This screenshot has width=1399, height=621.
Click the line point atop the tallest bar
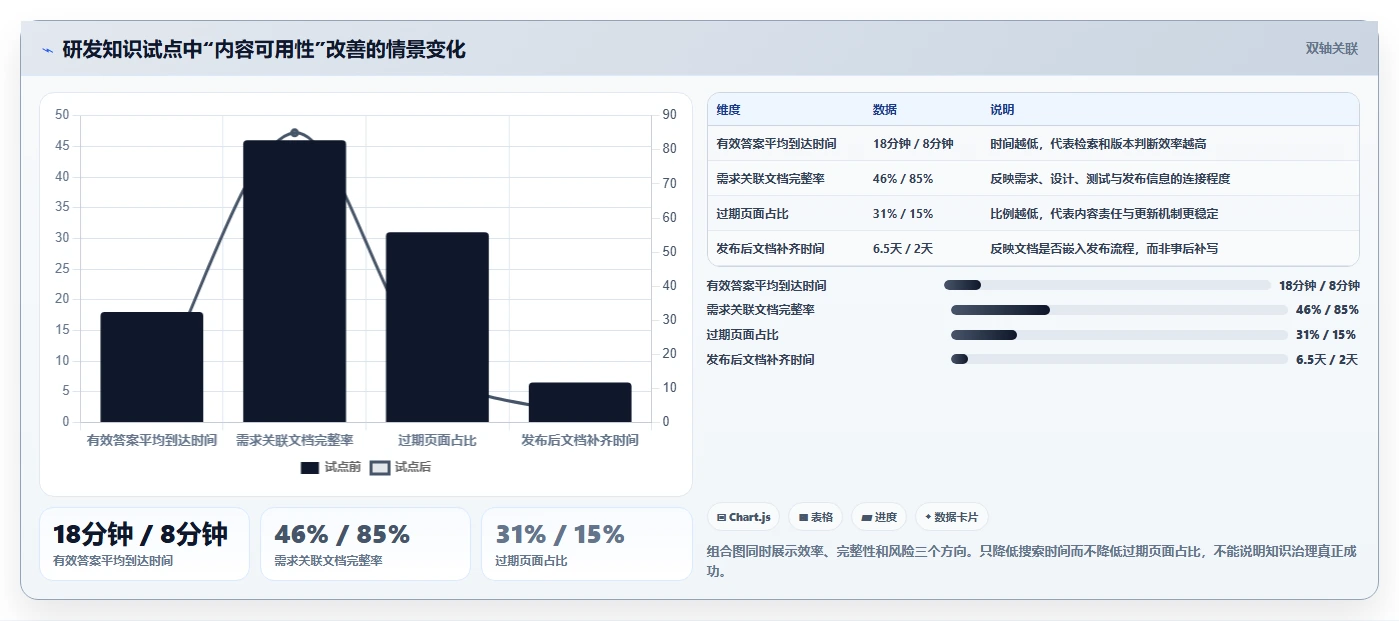(294, 132)
